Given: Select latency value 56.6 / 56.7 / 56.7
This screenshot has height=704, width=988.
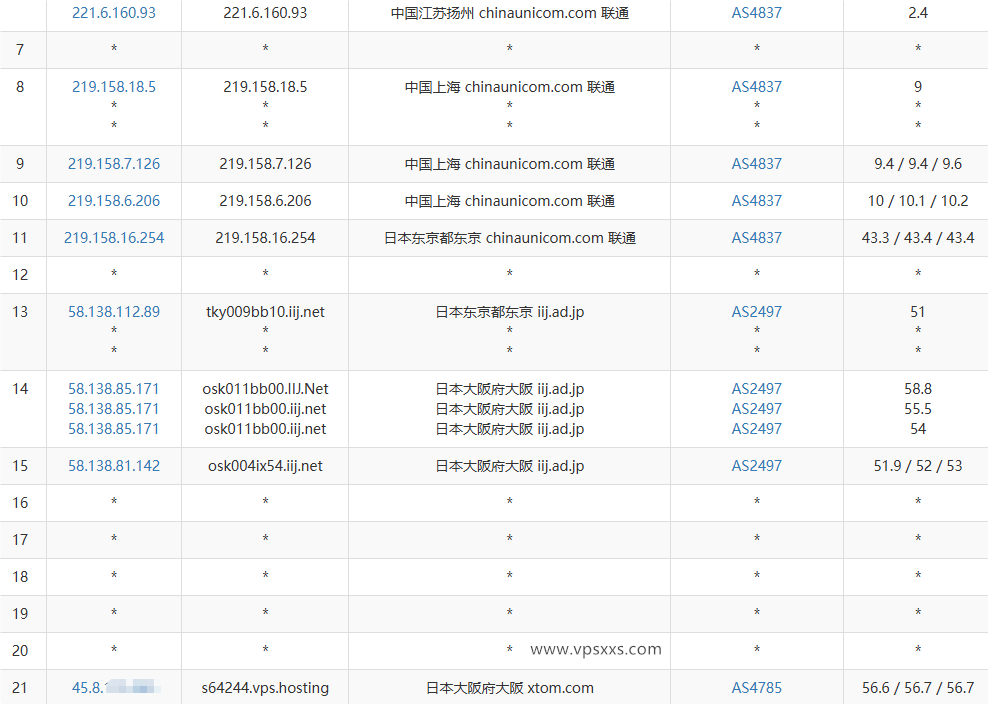Looking at the screenshot, I should [x=918, y=688].
